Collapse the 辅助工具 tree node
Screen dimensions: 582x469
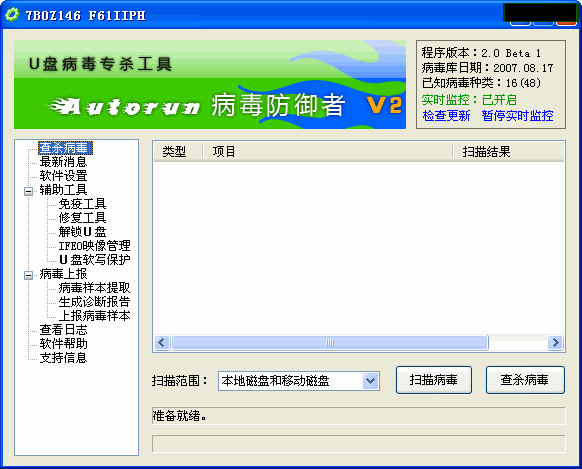click(28, 191)
